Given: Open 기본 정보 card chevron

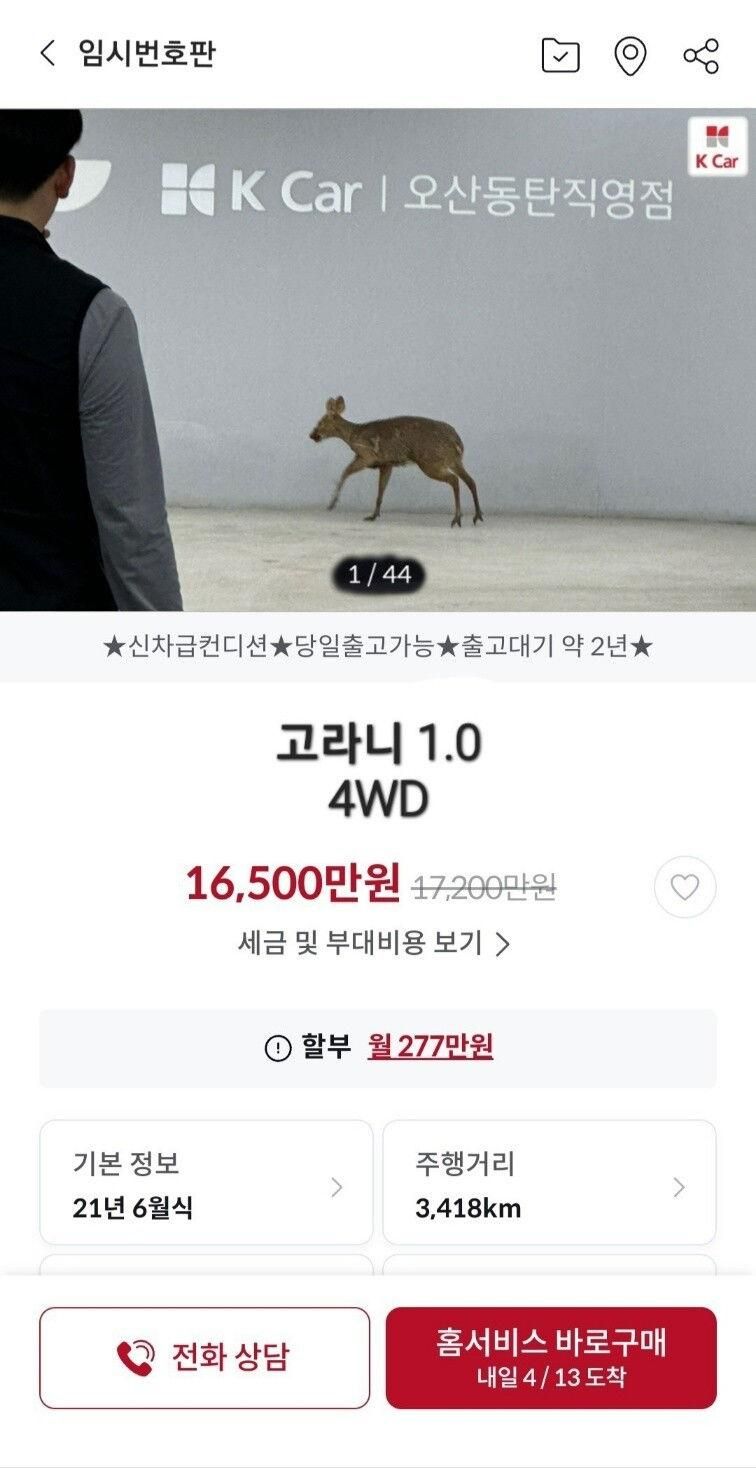Looking at the screenshot, I should [x=337, y=1187].
